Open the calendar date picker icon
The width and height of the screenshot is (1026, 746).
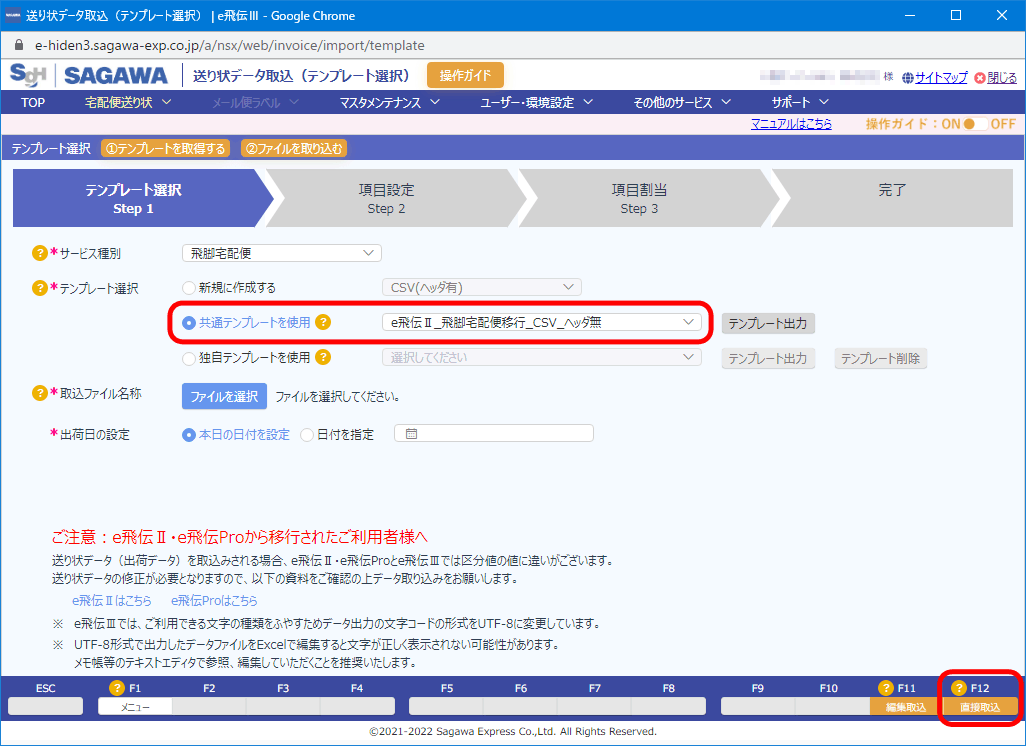pyautogui.click(x=411, y=434)
